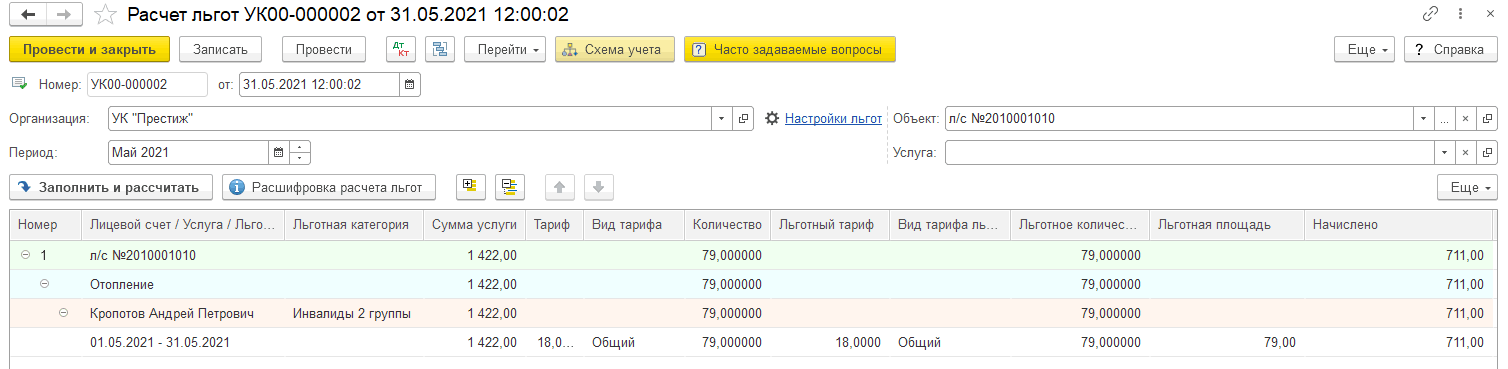Add document to favorites with star icon
The image size is (1508, 369).
click(x=105, y=15)
